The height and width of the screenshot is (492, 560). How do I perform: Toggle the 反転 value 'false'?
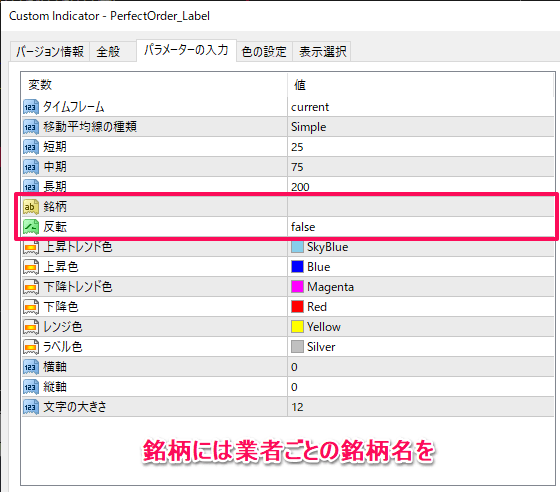pyautogui.click(x=303, y=227)
